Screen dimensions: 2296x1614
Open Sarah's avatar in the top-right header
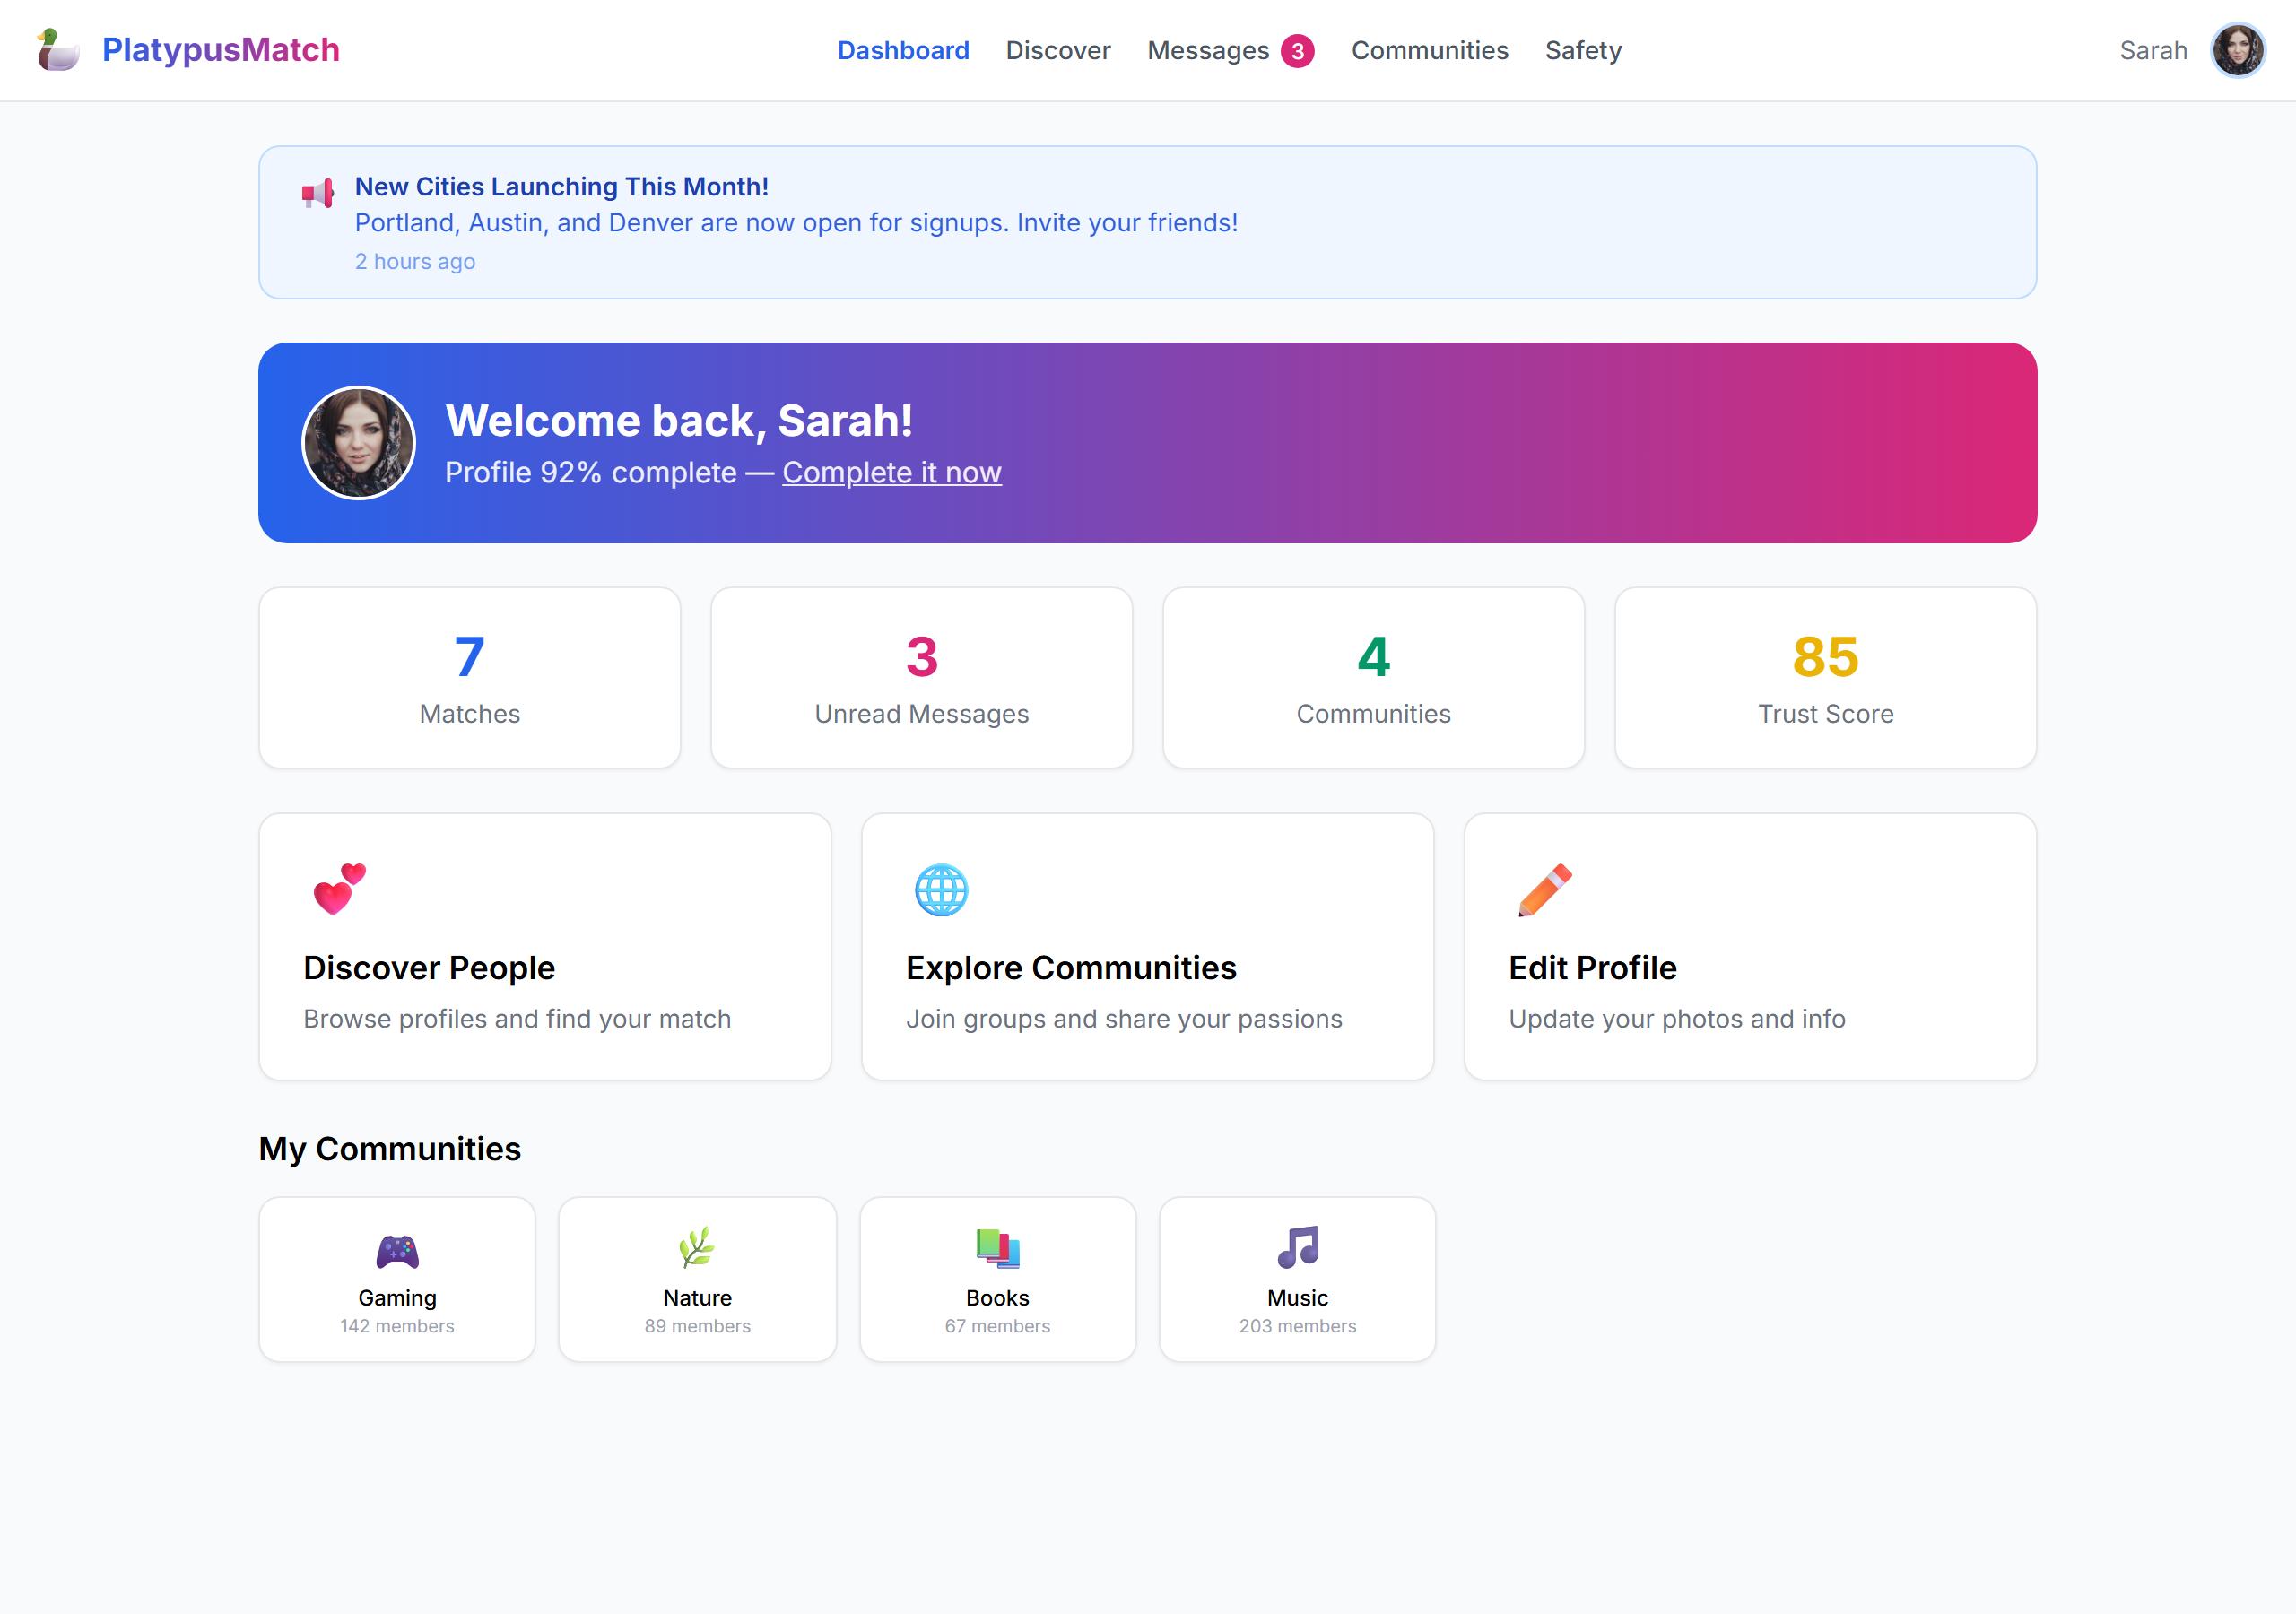(2237, 50)
